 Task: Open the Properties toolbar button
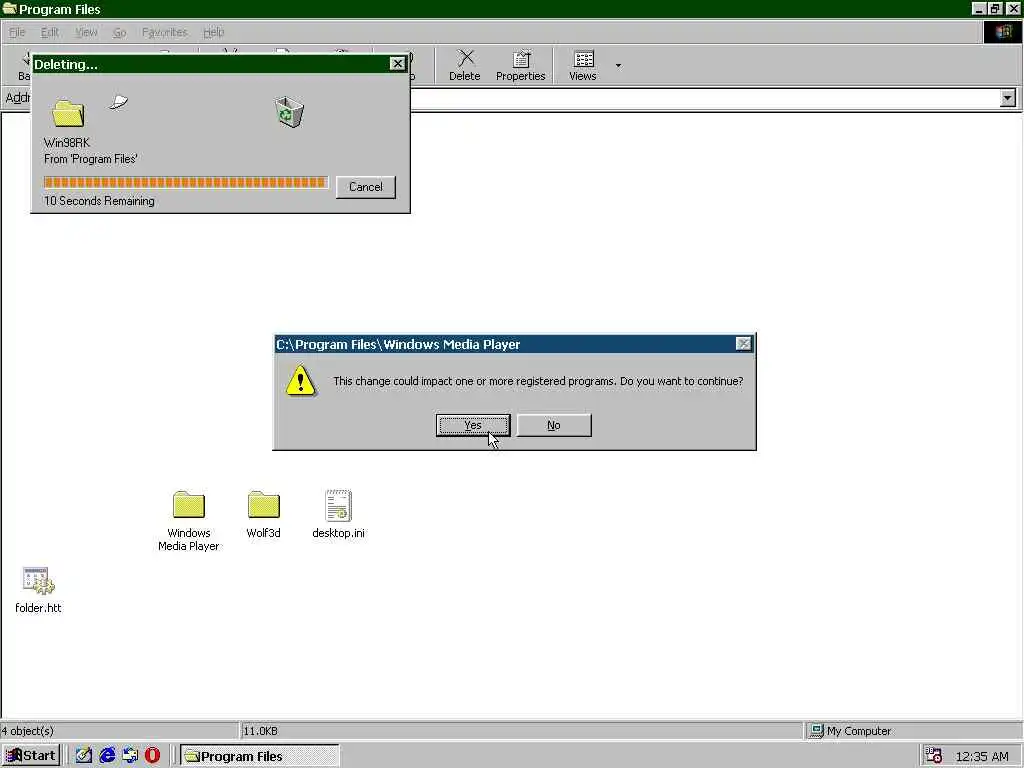click(x=520, y=65)
